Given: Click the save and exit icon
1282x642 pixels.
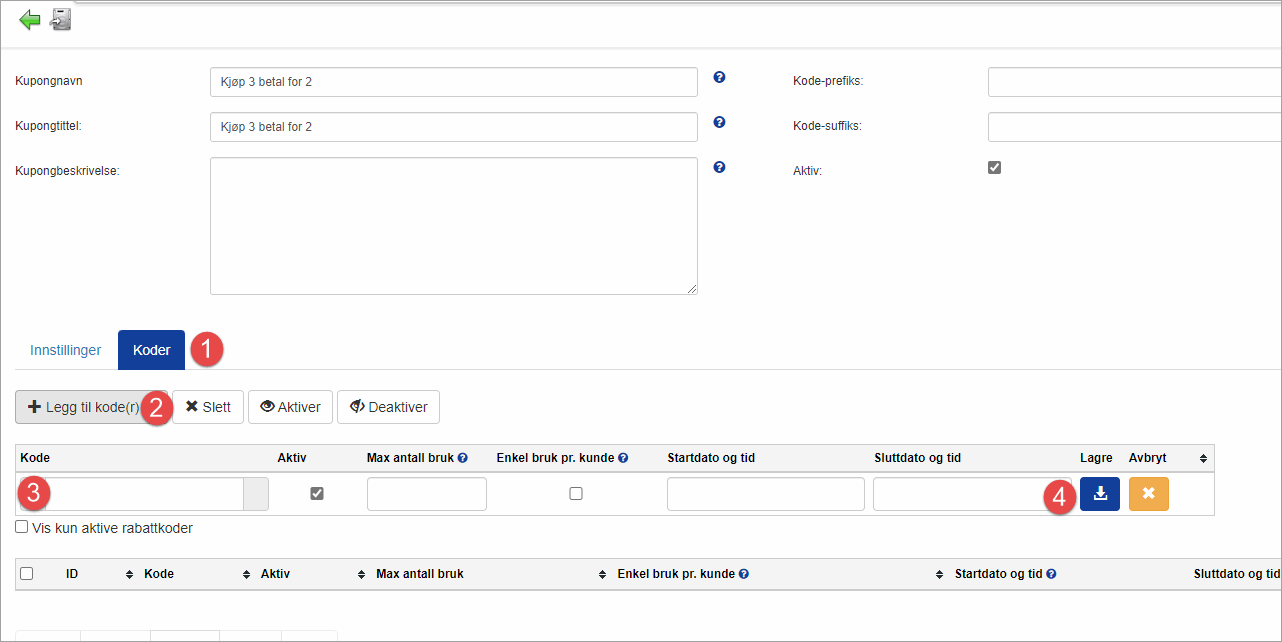Looking at the screenshot, I should pos(61,19).
